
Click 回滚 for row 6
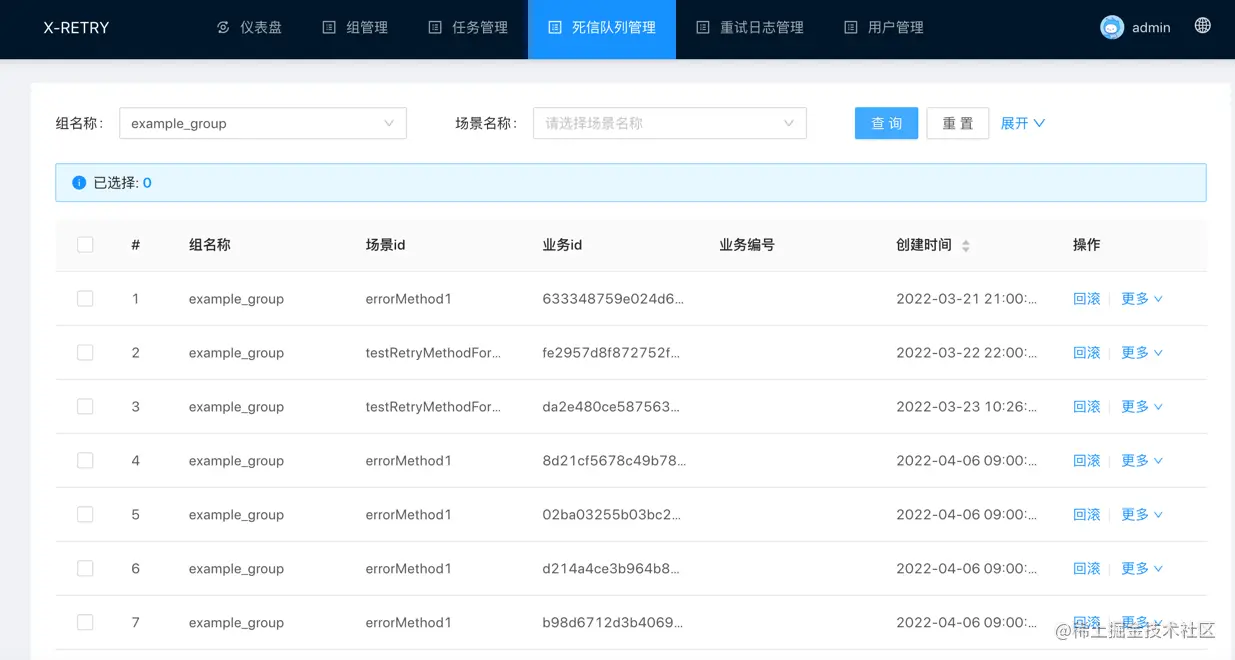tap(1086, 569)
